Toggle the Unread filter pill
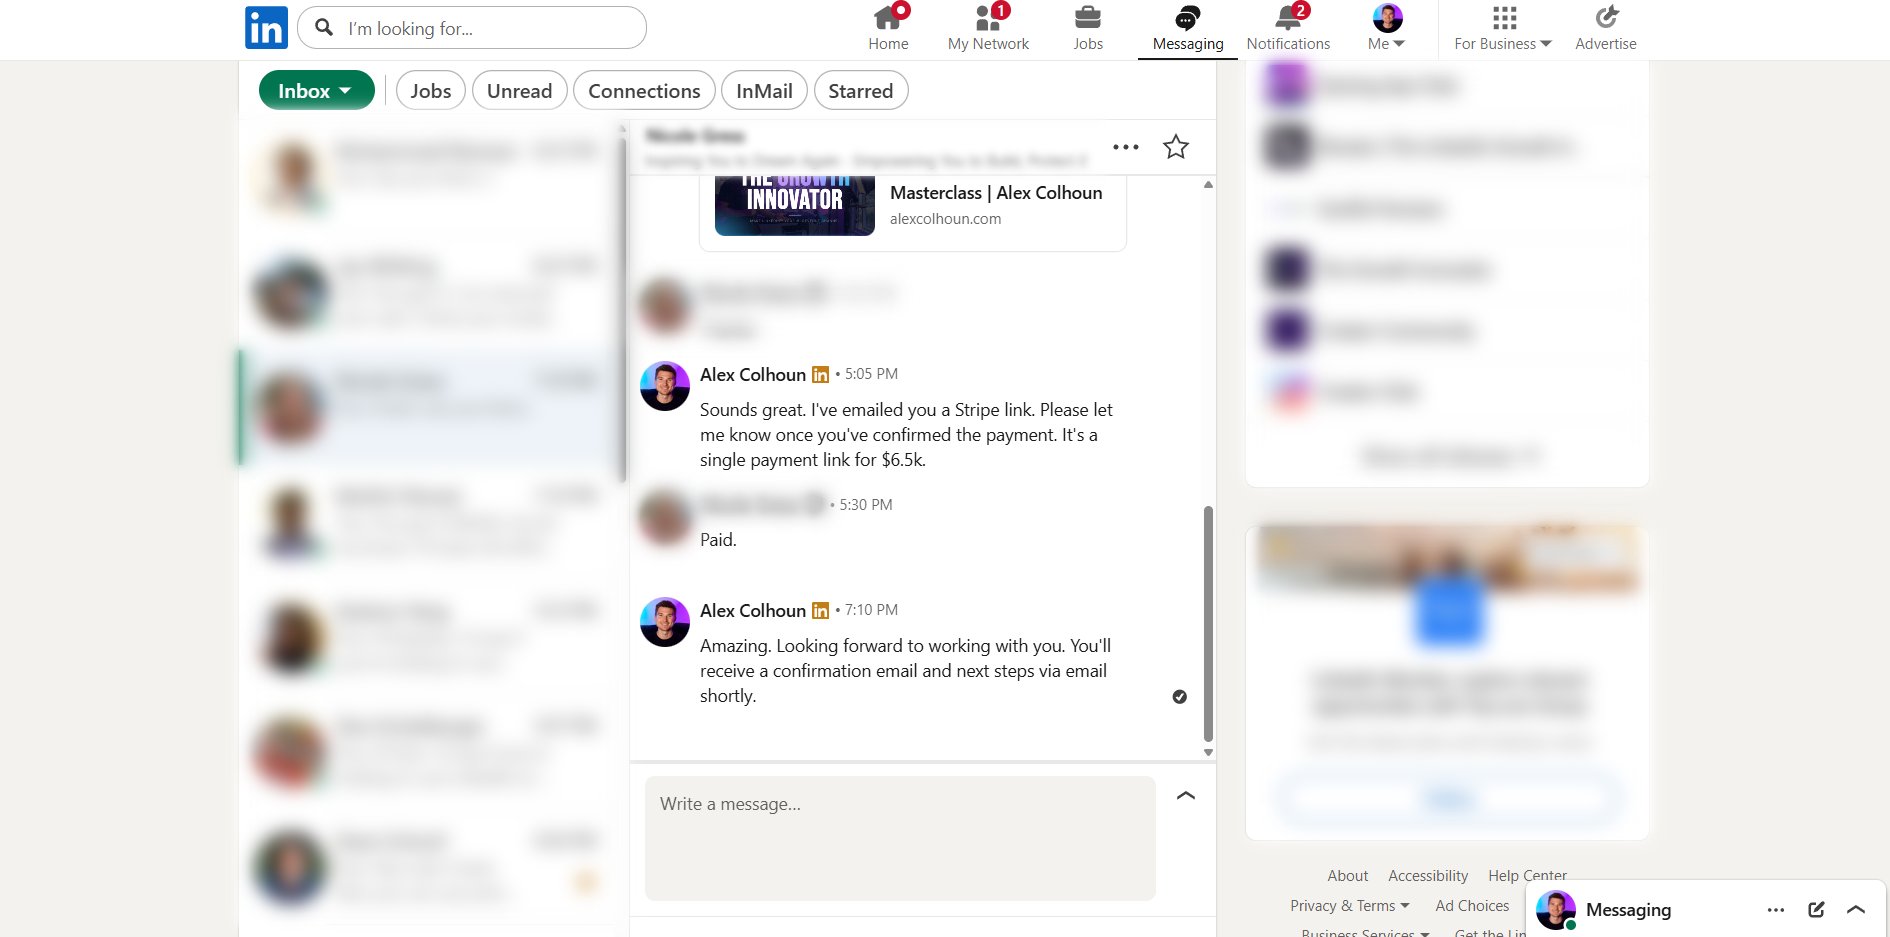1890x937 pixels. (x=519, y=91)
